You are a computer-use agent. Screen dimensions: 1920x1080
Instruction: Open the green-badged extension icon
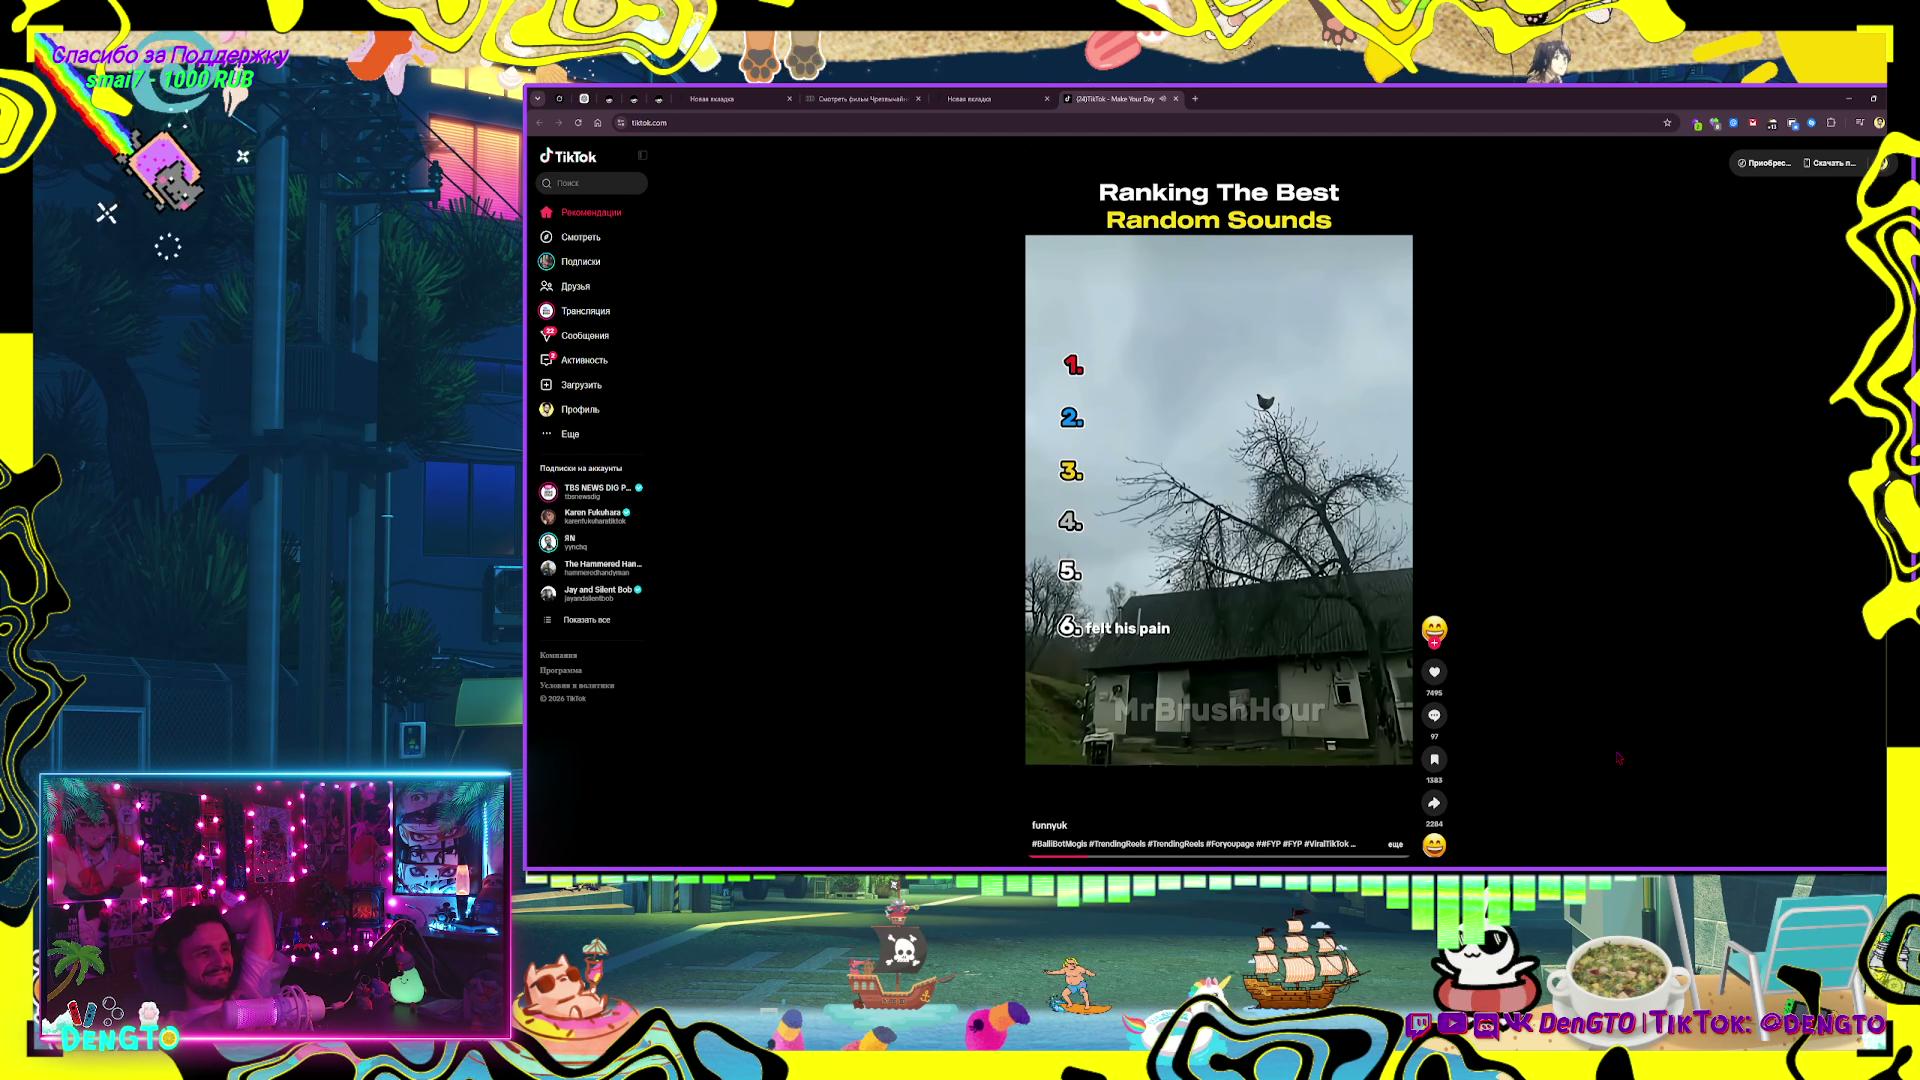[1697, 124]
